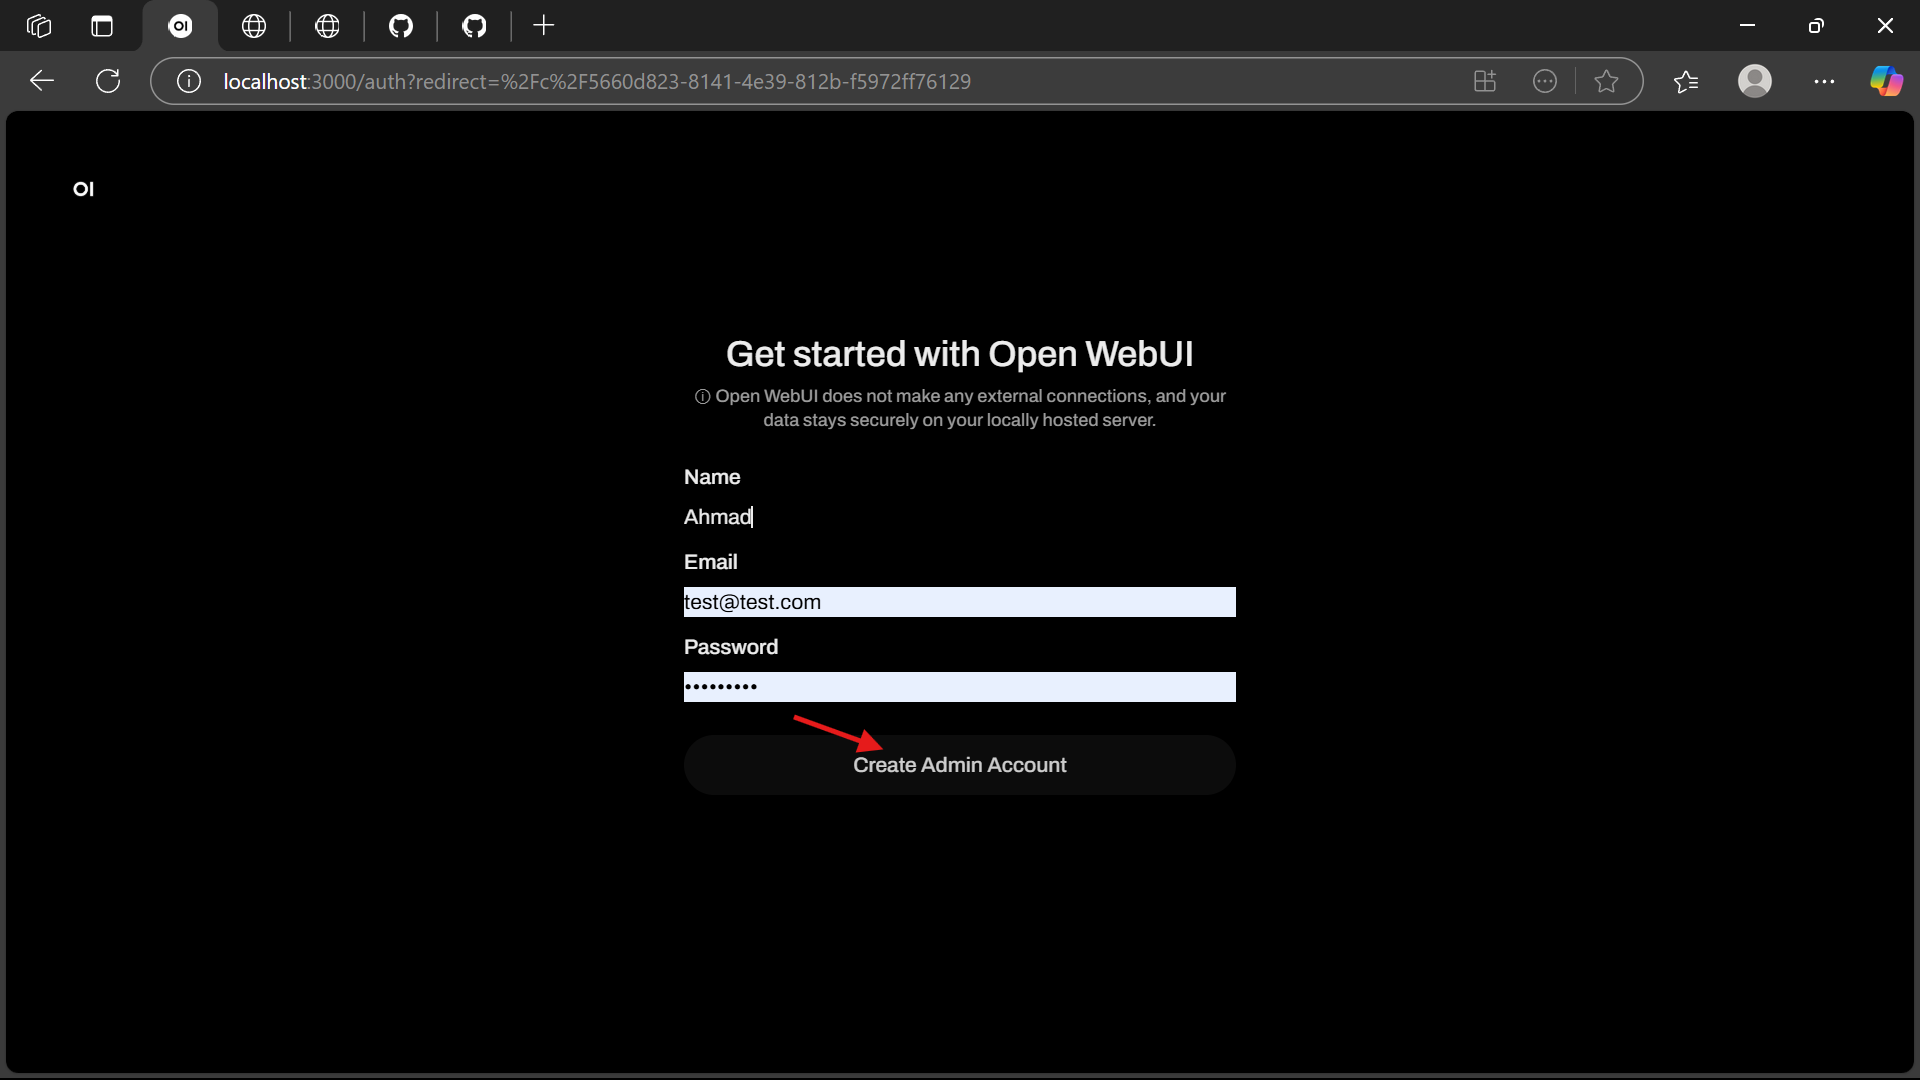This screenshot has width=1920, height=1080.
Task: Add page to favorites with star icon
Action: click(x=1606, y=81)
